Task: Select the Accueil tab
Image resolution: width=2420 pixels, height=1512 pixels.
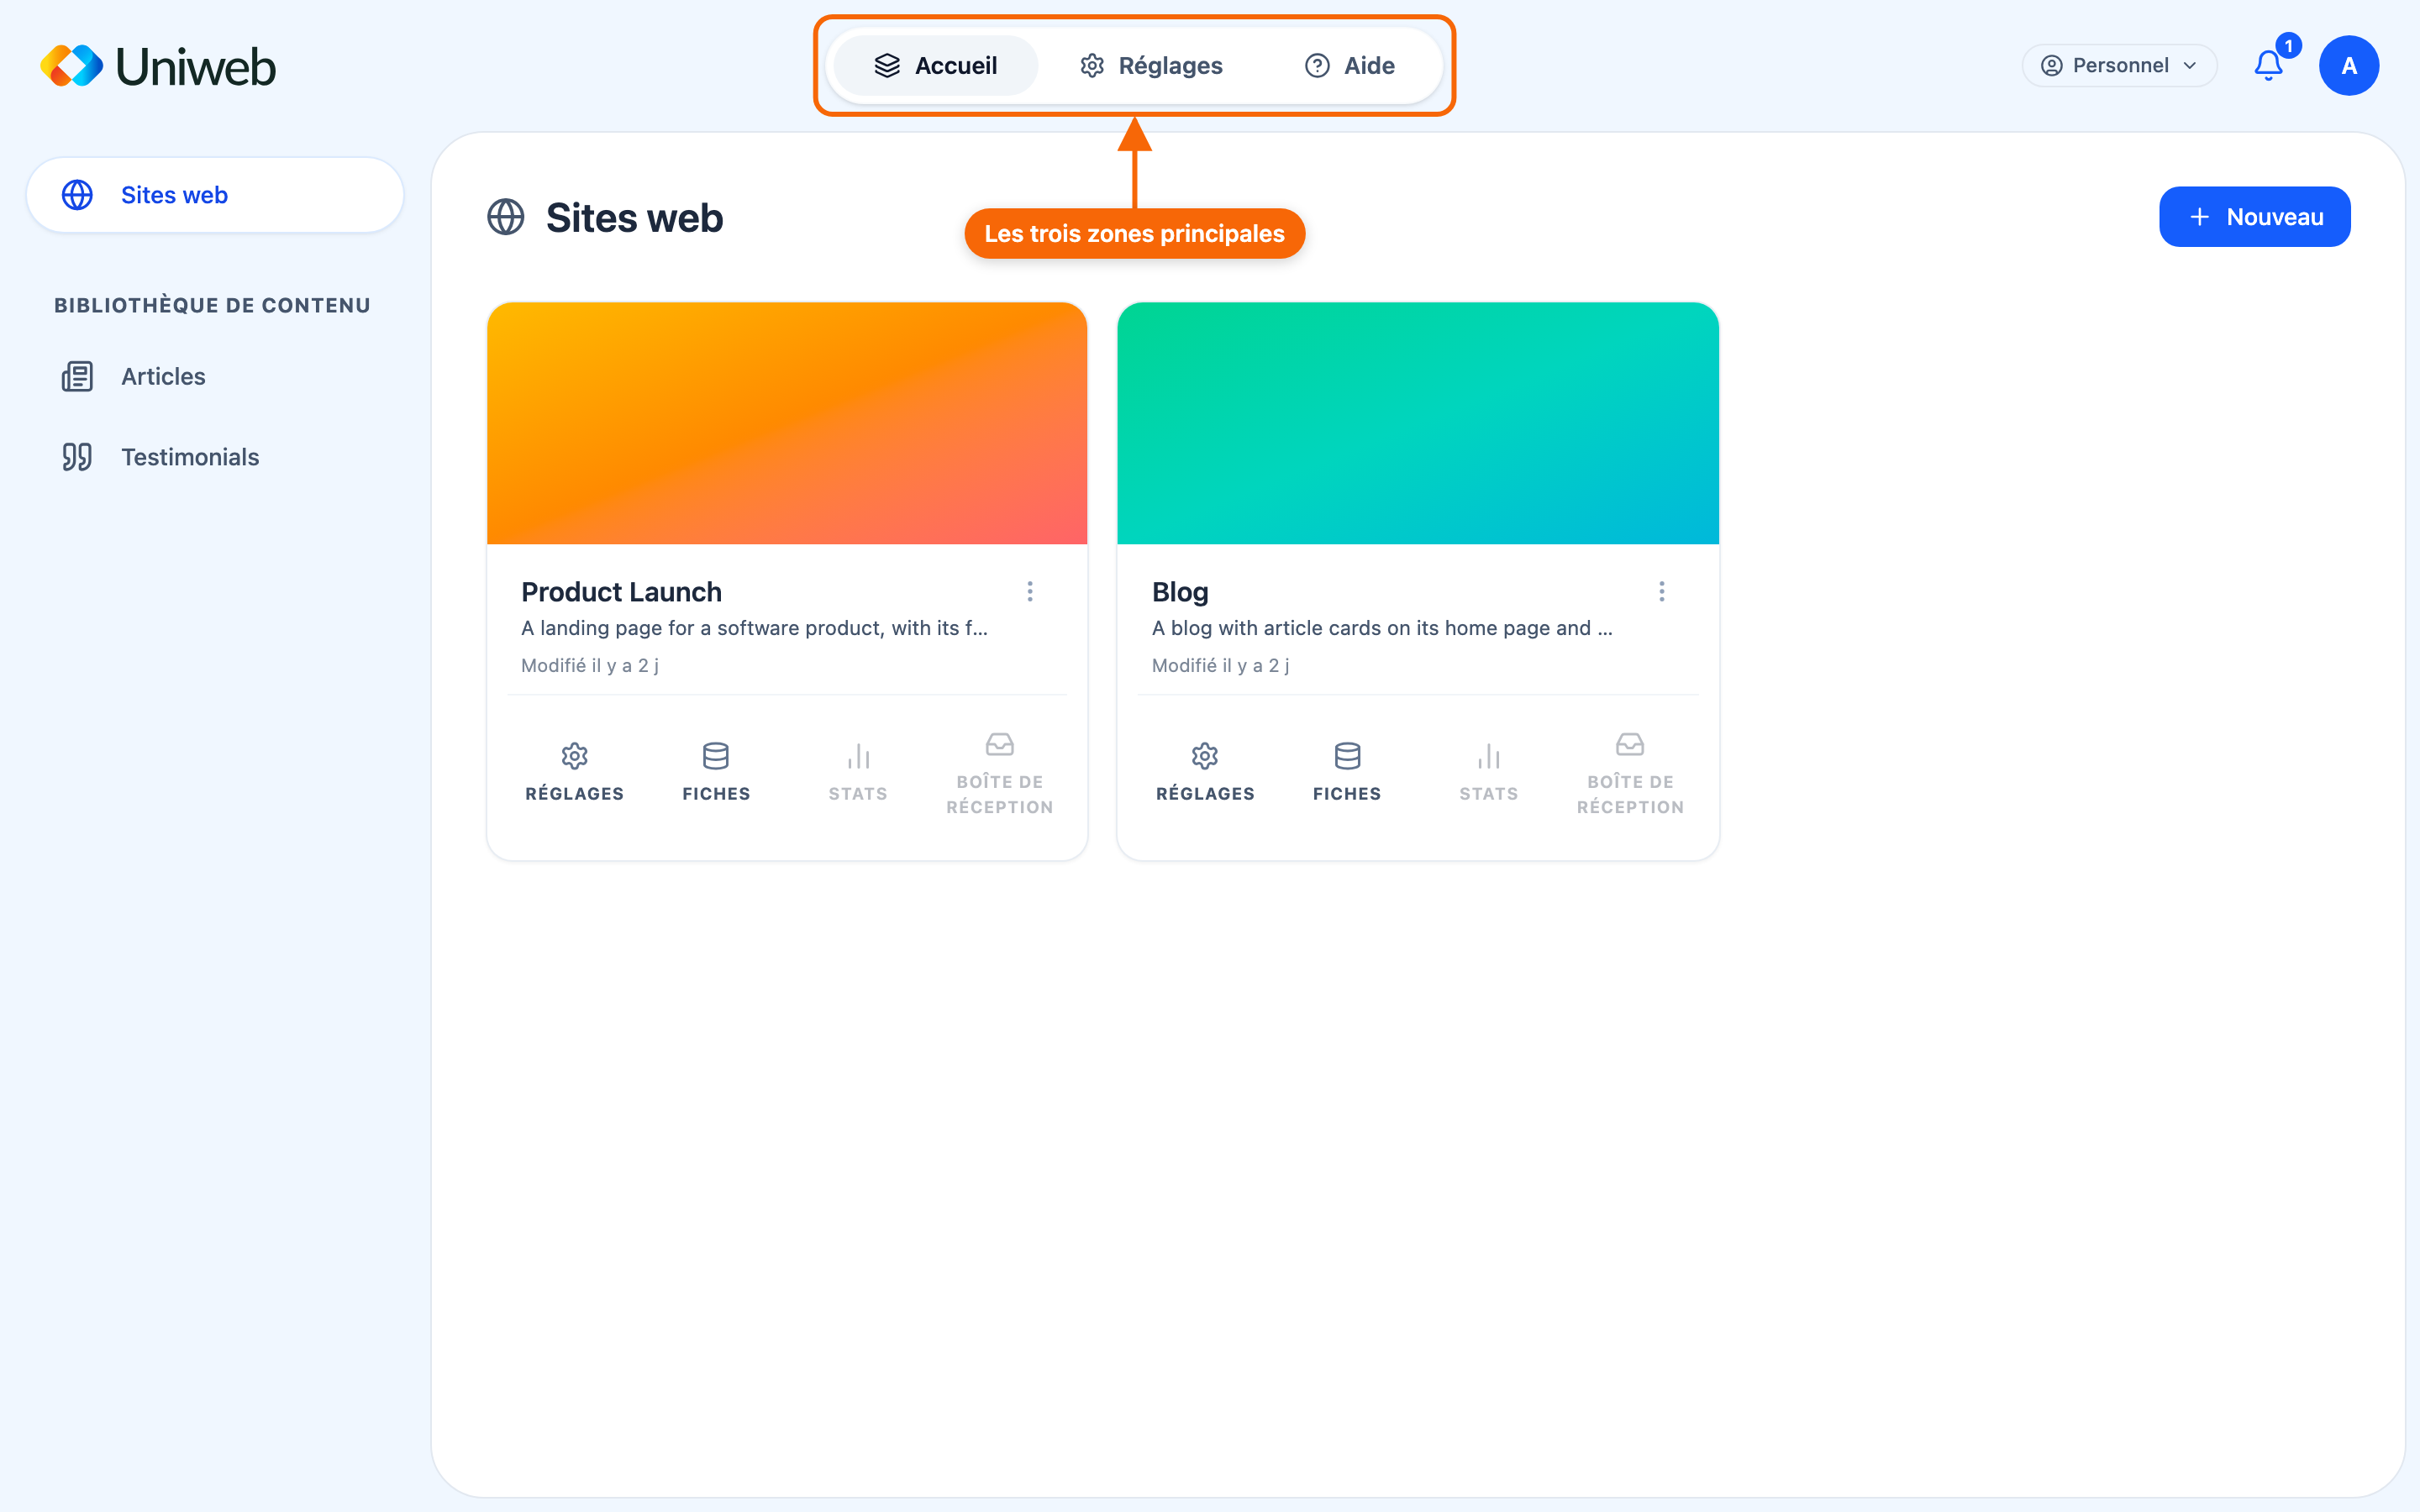Action: point(936,66)
